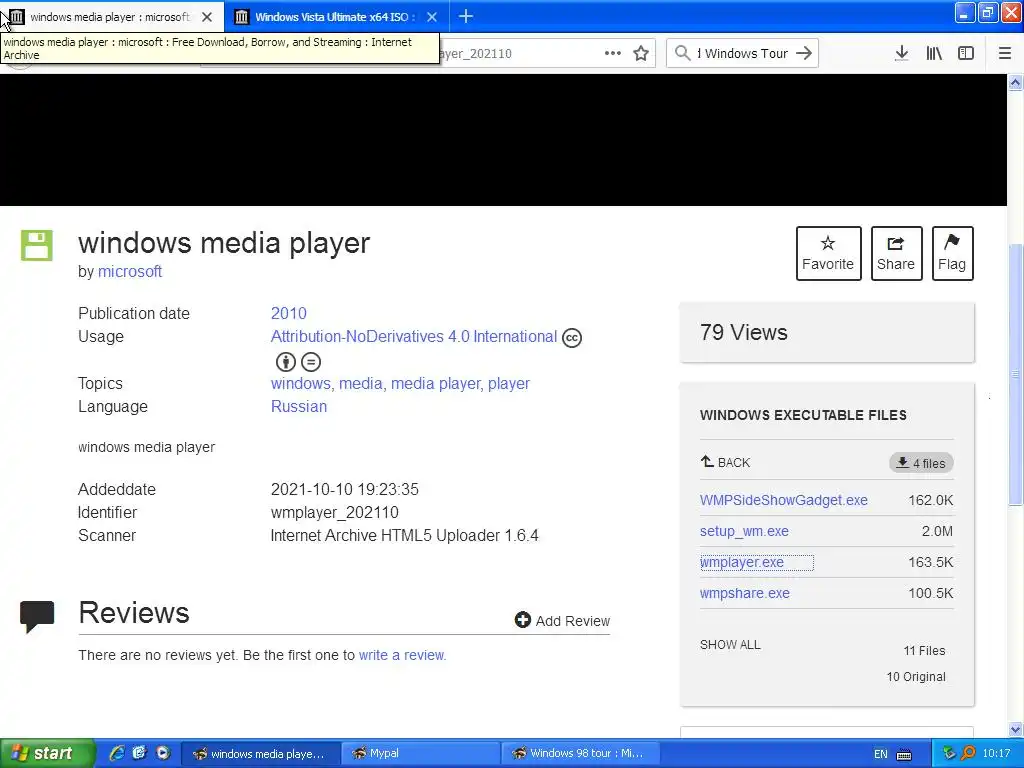This screenshot has width=1024, height=768.
Task: Launch Windows Media Player quick launch icon
Action: click(x=163, y=753)
